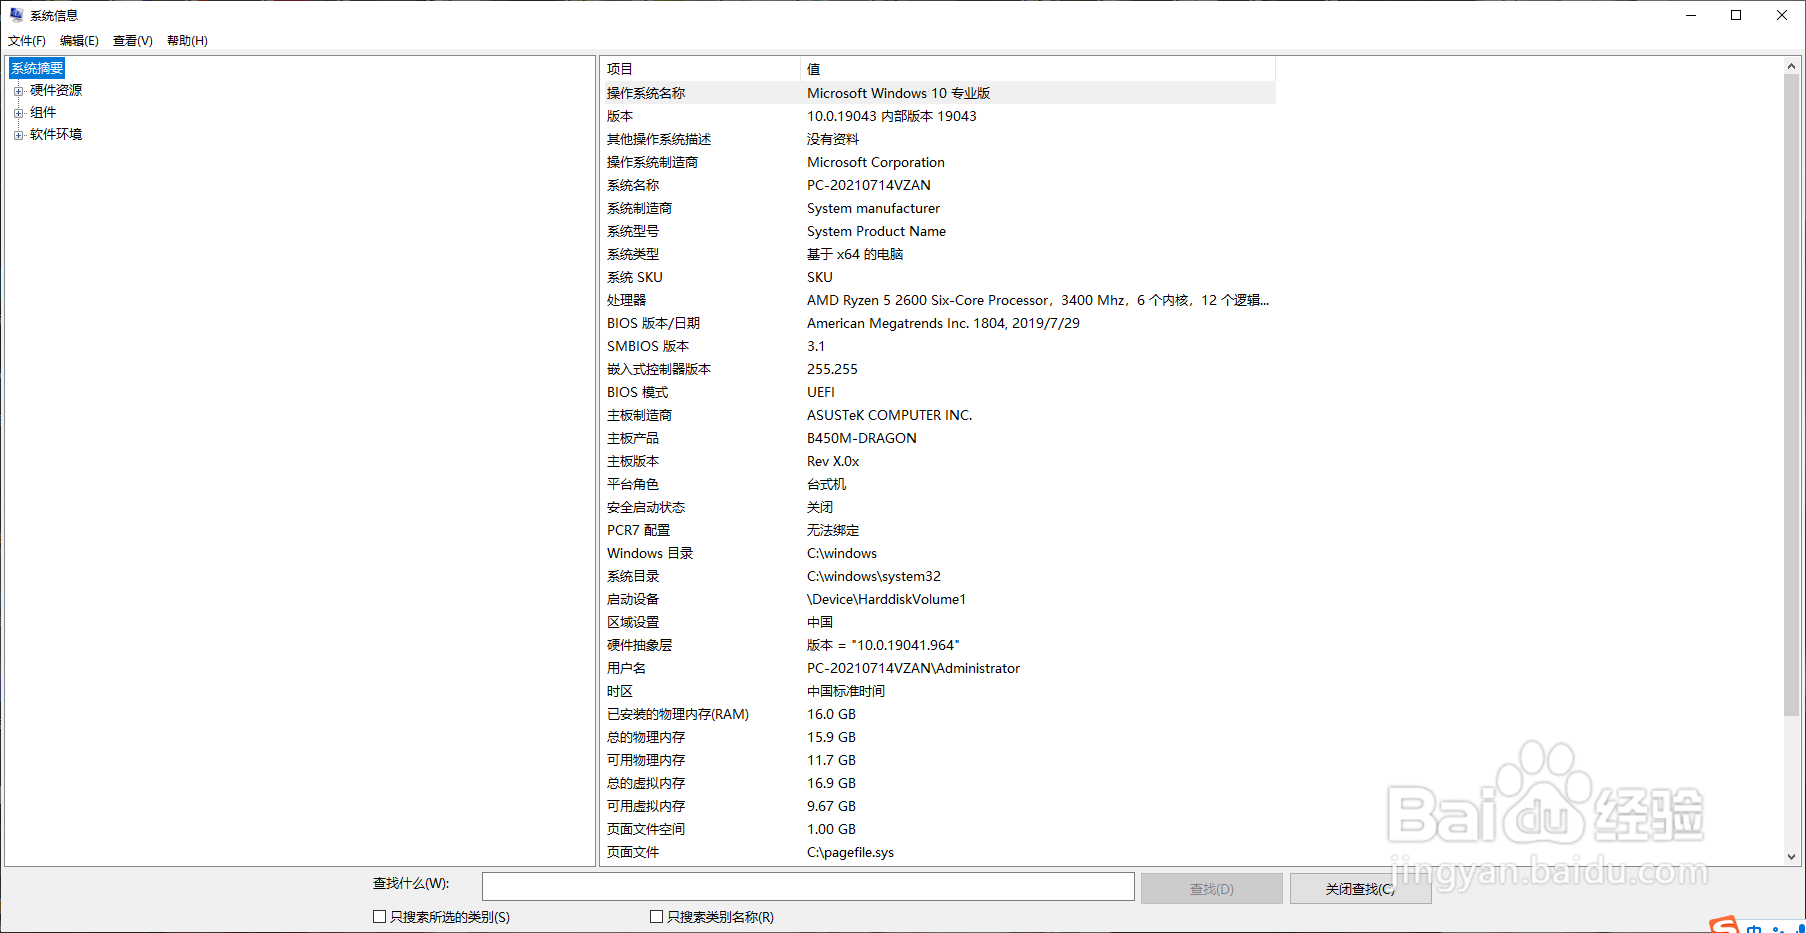Click the 关闭查找(C) button
This screenshot has width=1806, height=933.
1360,888
